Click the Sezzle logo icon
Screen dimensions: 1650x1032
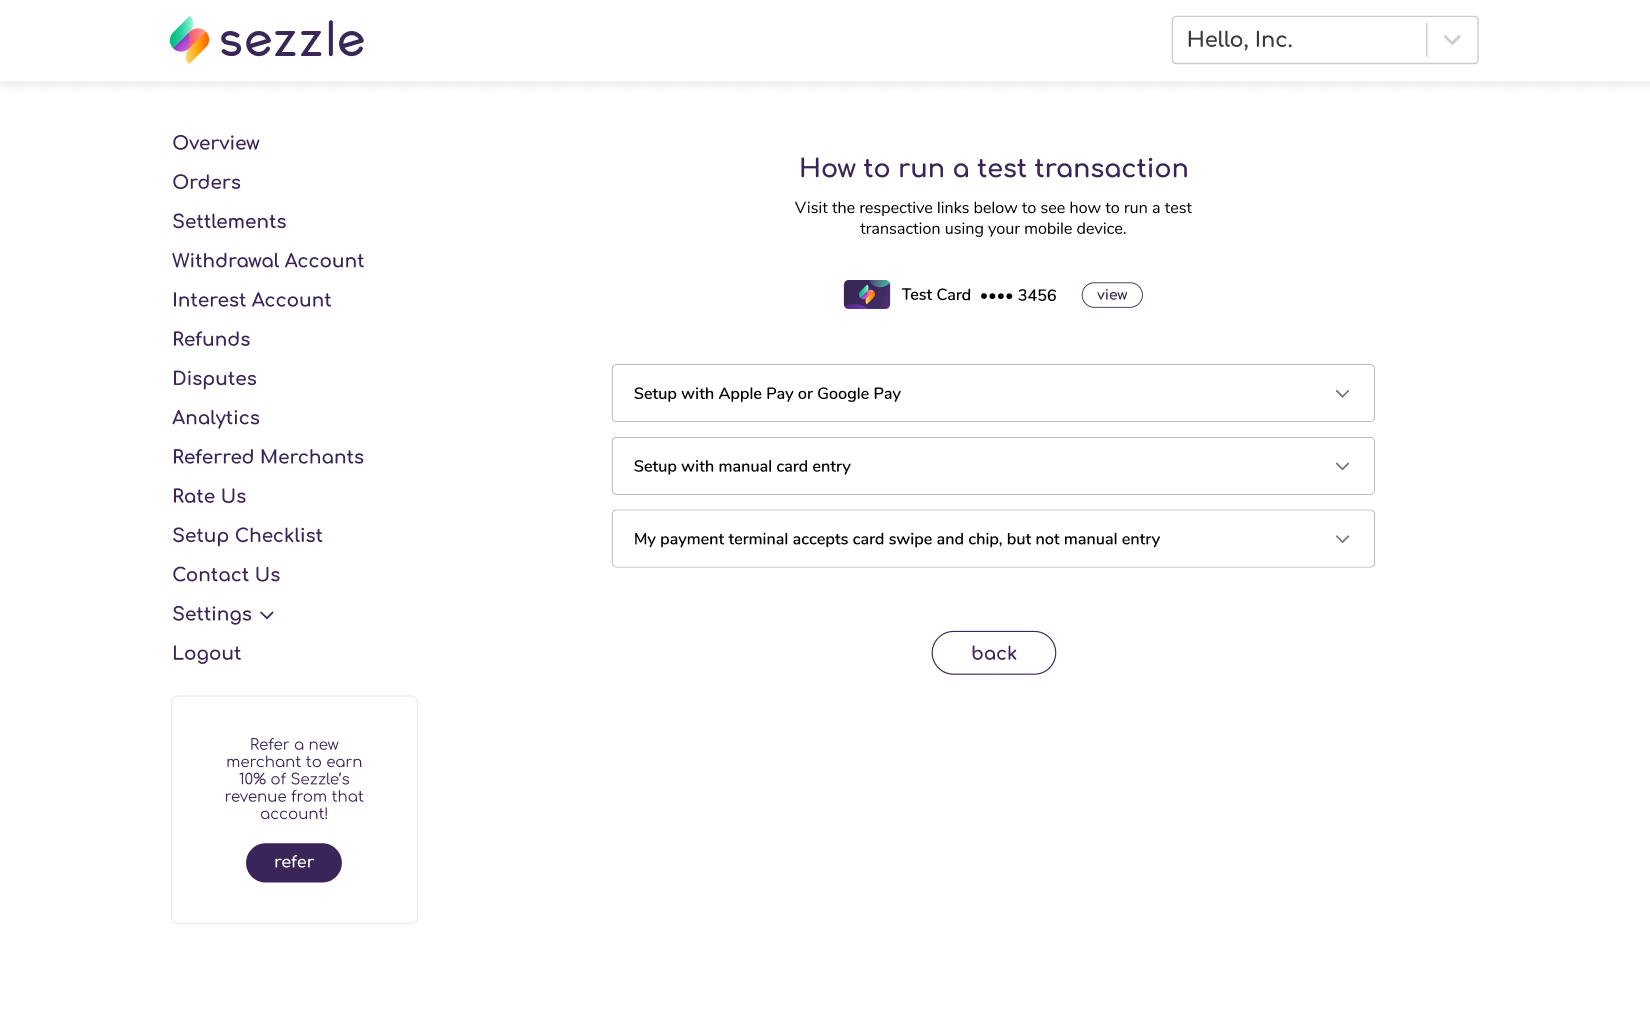point(190,40)
